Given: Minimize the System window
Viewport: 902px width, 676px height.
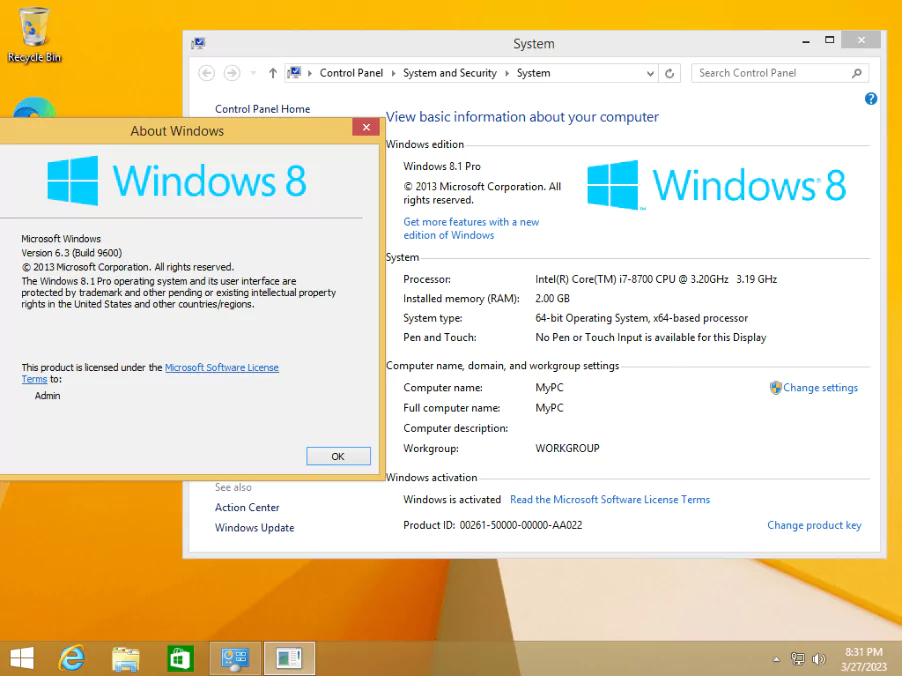Looking at the screenshot, I should tap(806, 41).
